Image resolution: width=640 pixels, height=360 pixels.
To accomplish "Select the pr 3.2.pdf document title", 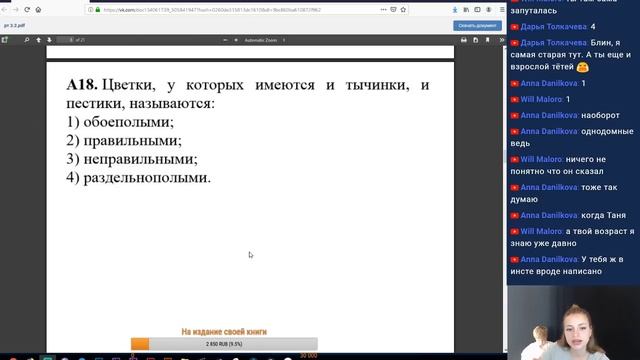I will [x=15, y=25].
